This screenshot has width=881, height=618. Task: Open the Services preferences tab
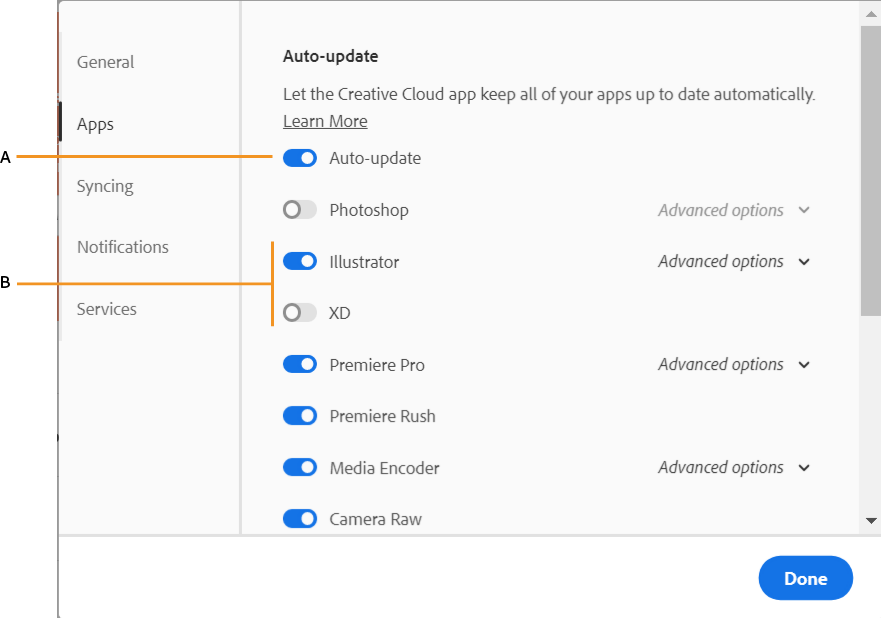(x=107, y=309)
